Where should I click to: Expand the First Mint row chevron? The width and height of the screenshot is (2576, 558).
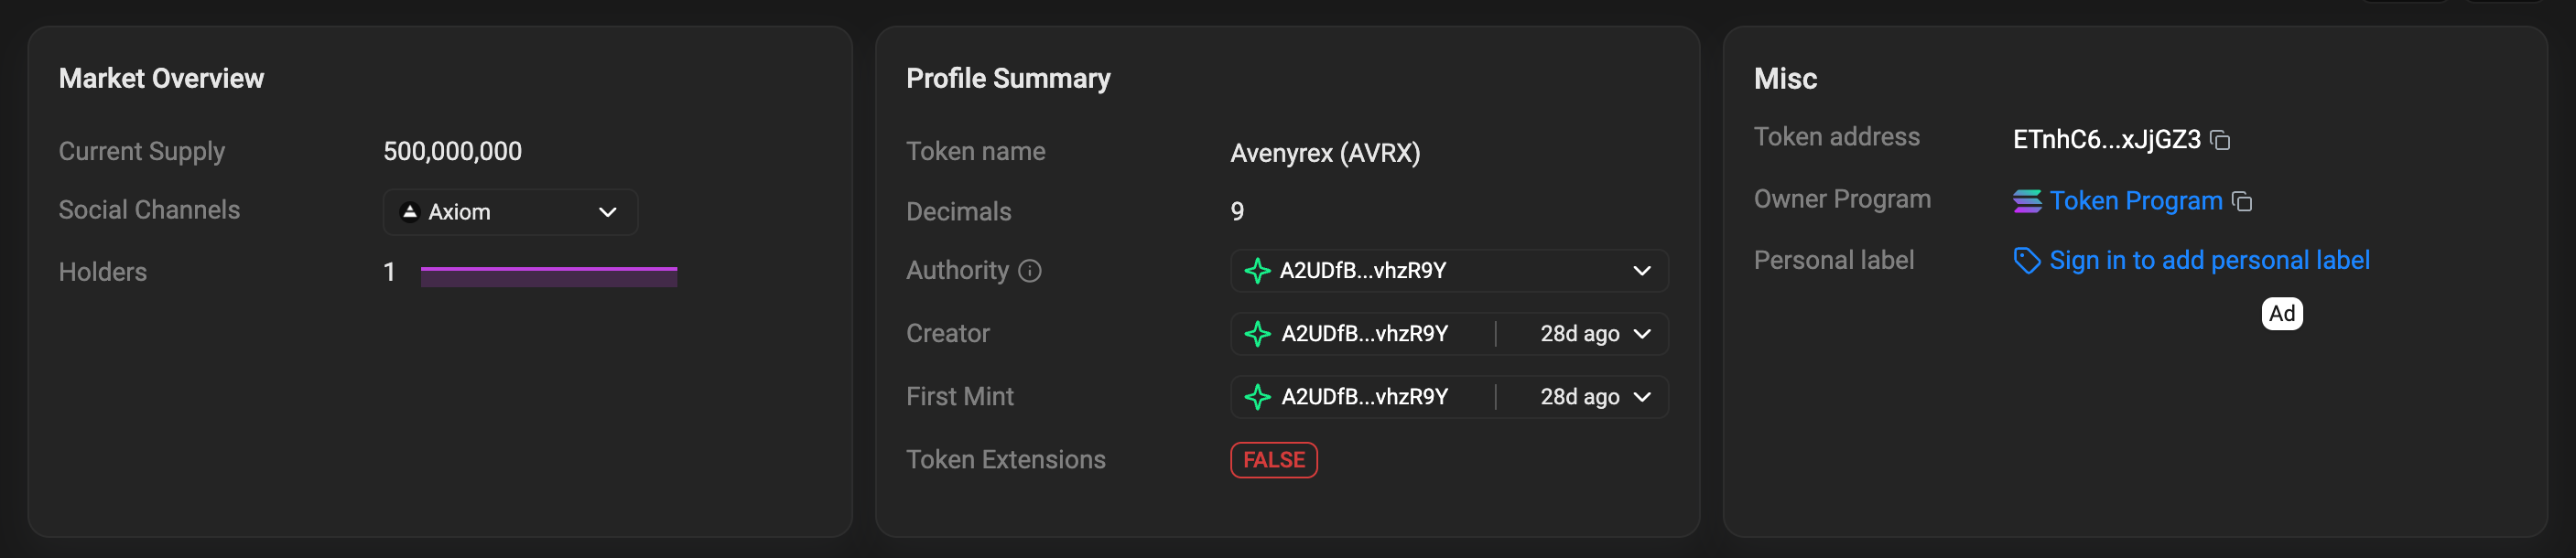(x=1641, y=397)
